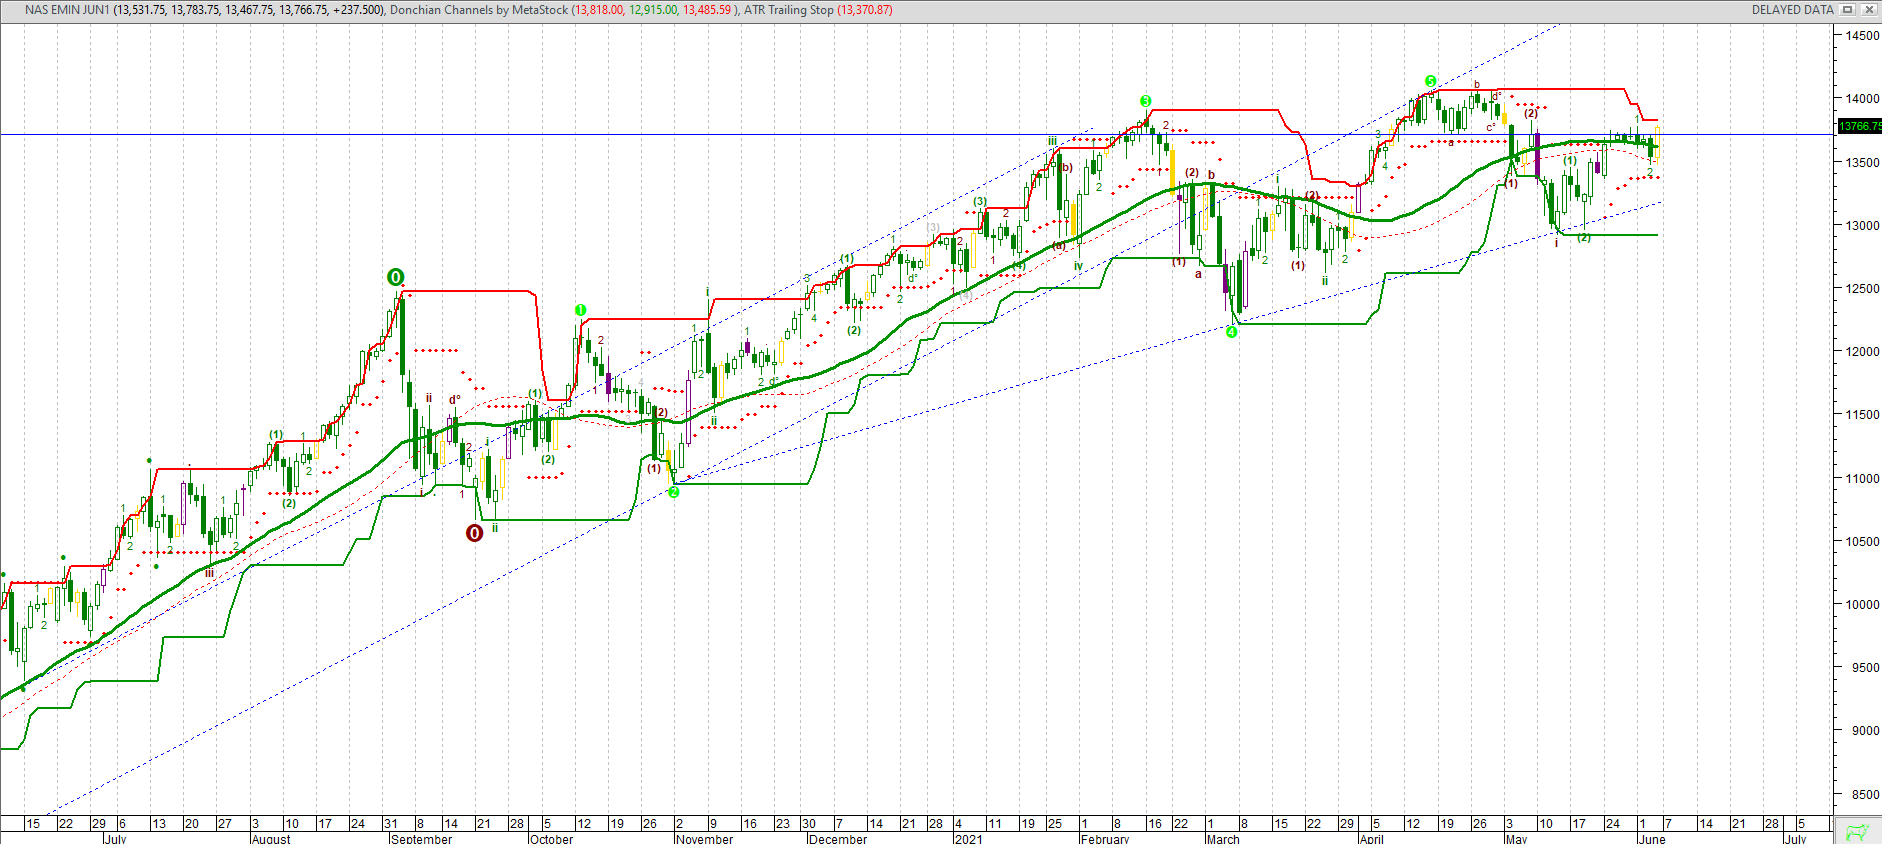Select the green circled 1 wave marker
The image size is (1882, 844).
[x=581, y=310]
